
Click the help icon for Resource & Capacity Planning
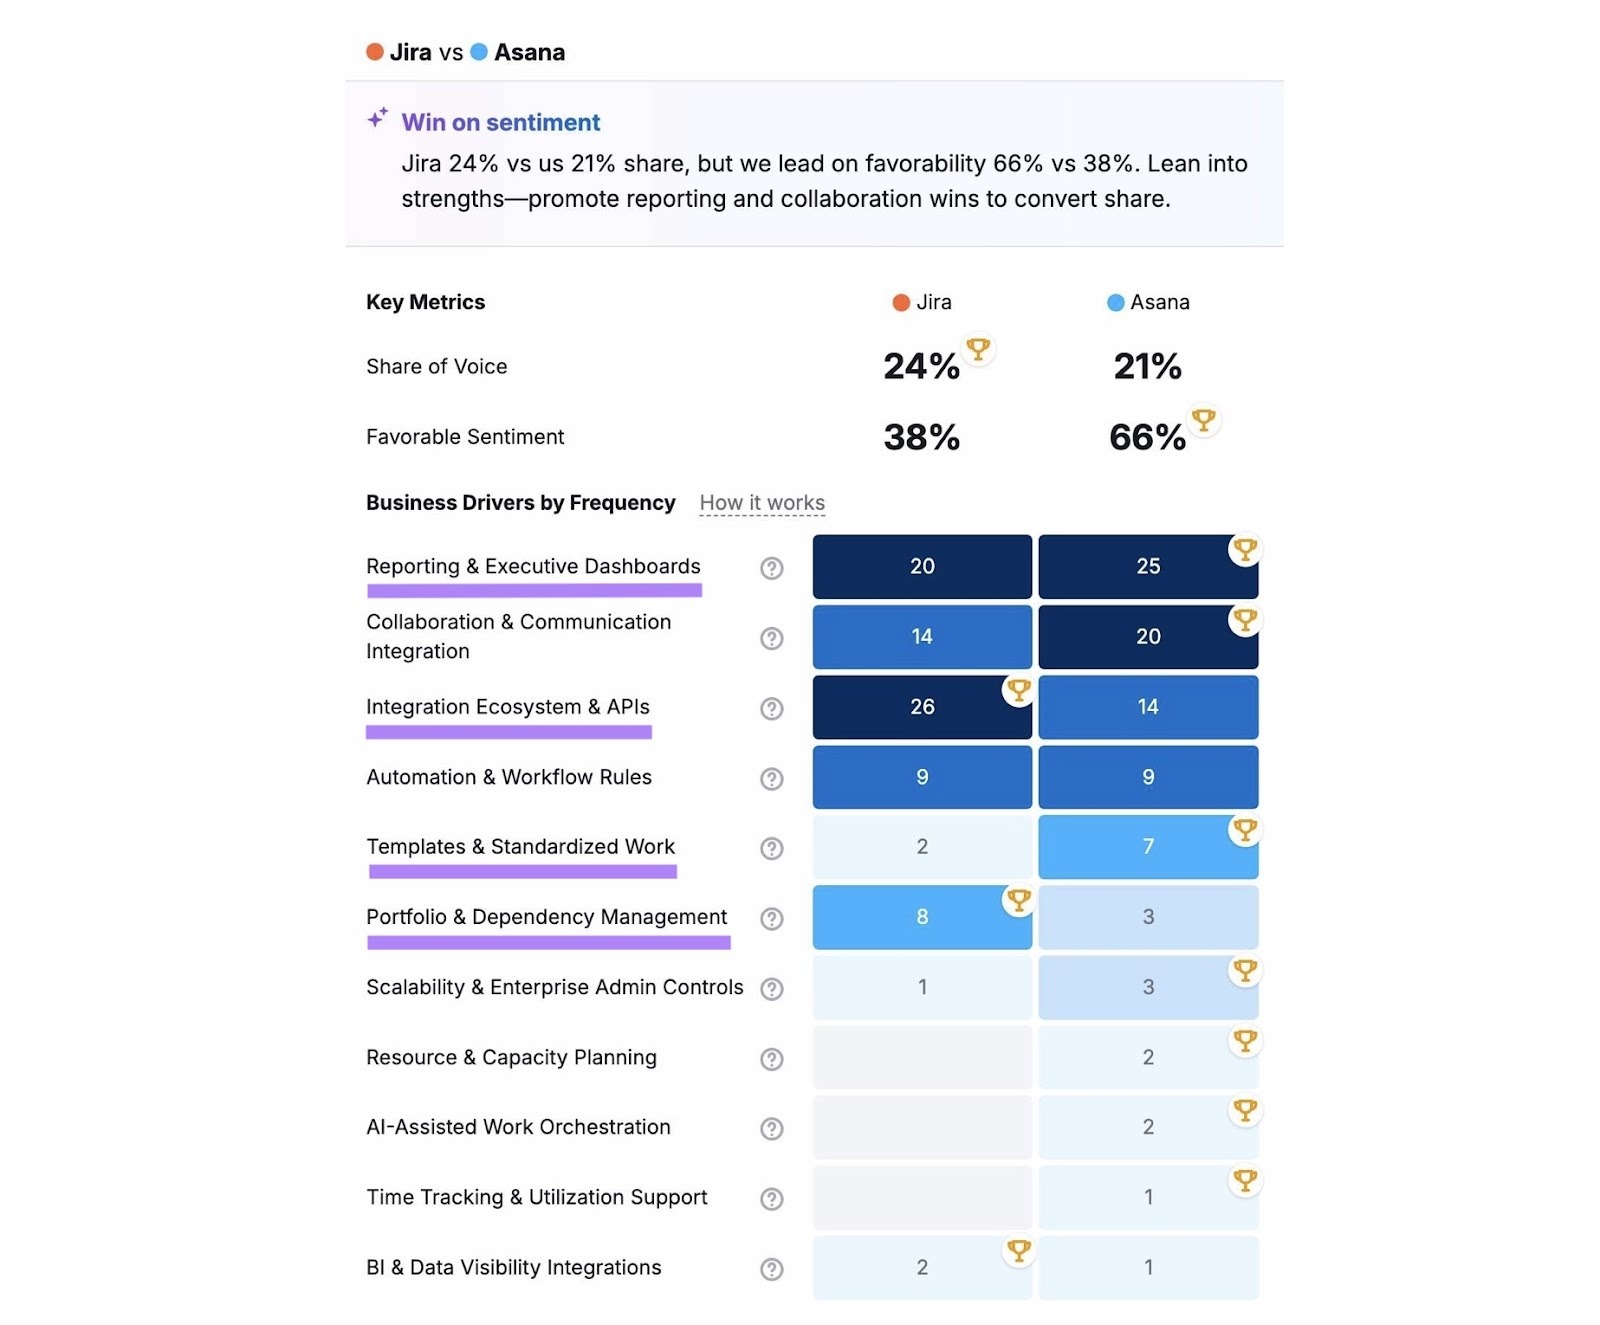[x=771, y=1058]
